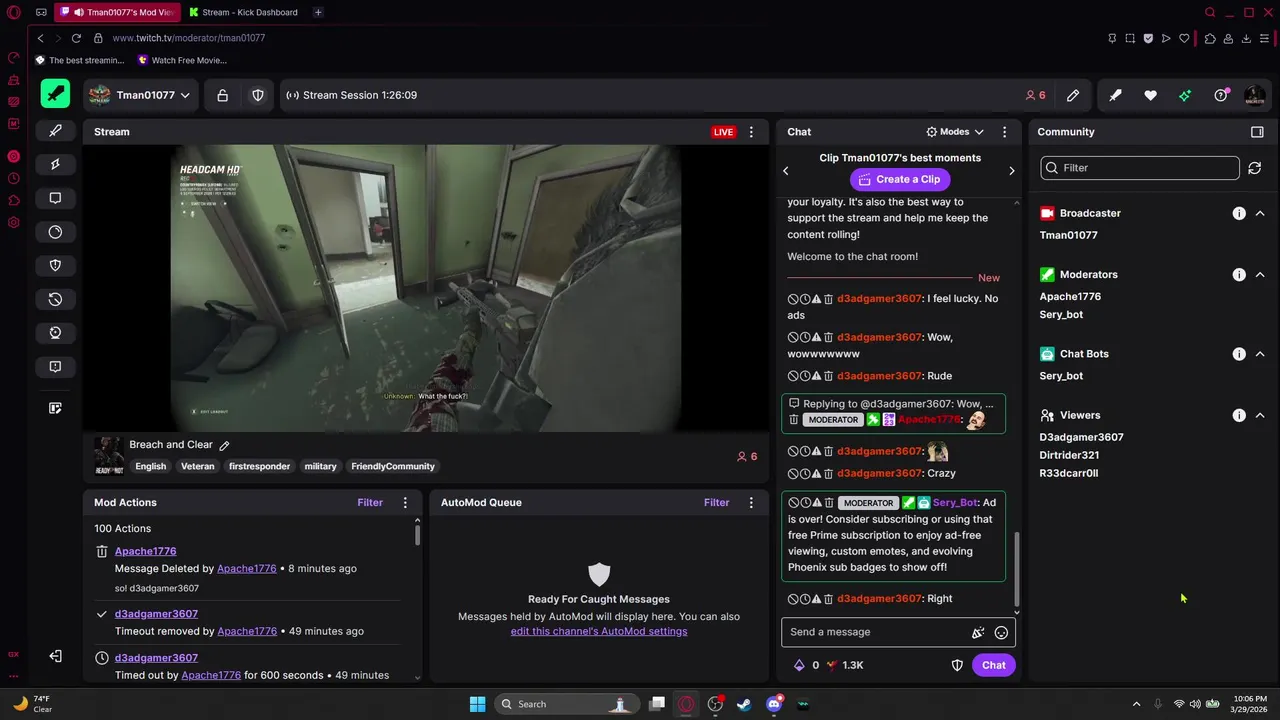Click ban icon on the 'Rude' message

coord(793,376)
